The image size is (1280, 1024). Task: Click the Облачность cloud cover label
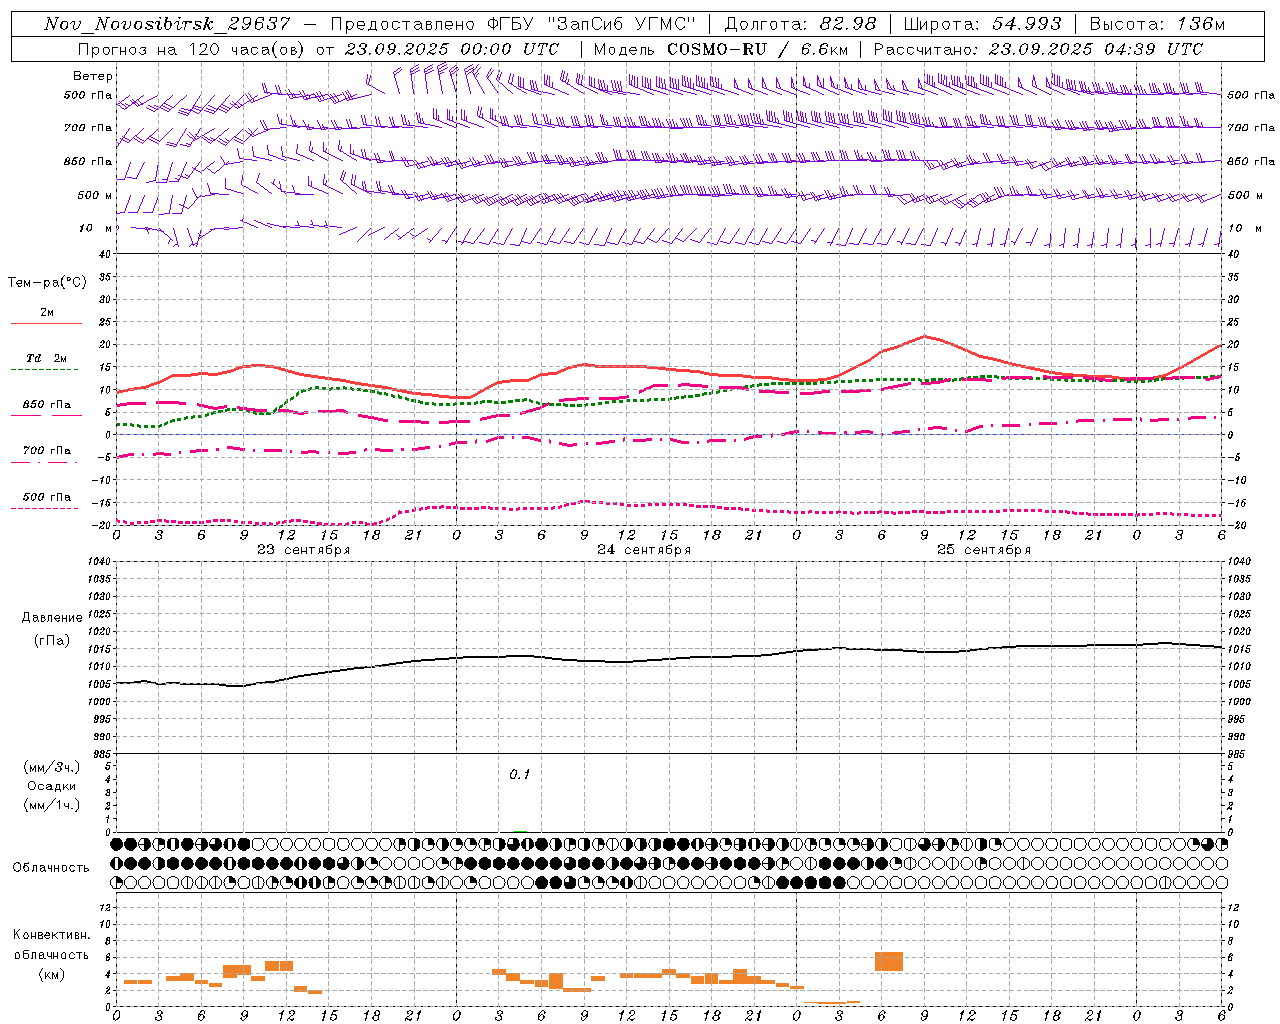click(51, 867)
